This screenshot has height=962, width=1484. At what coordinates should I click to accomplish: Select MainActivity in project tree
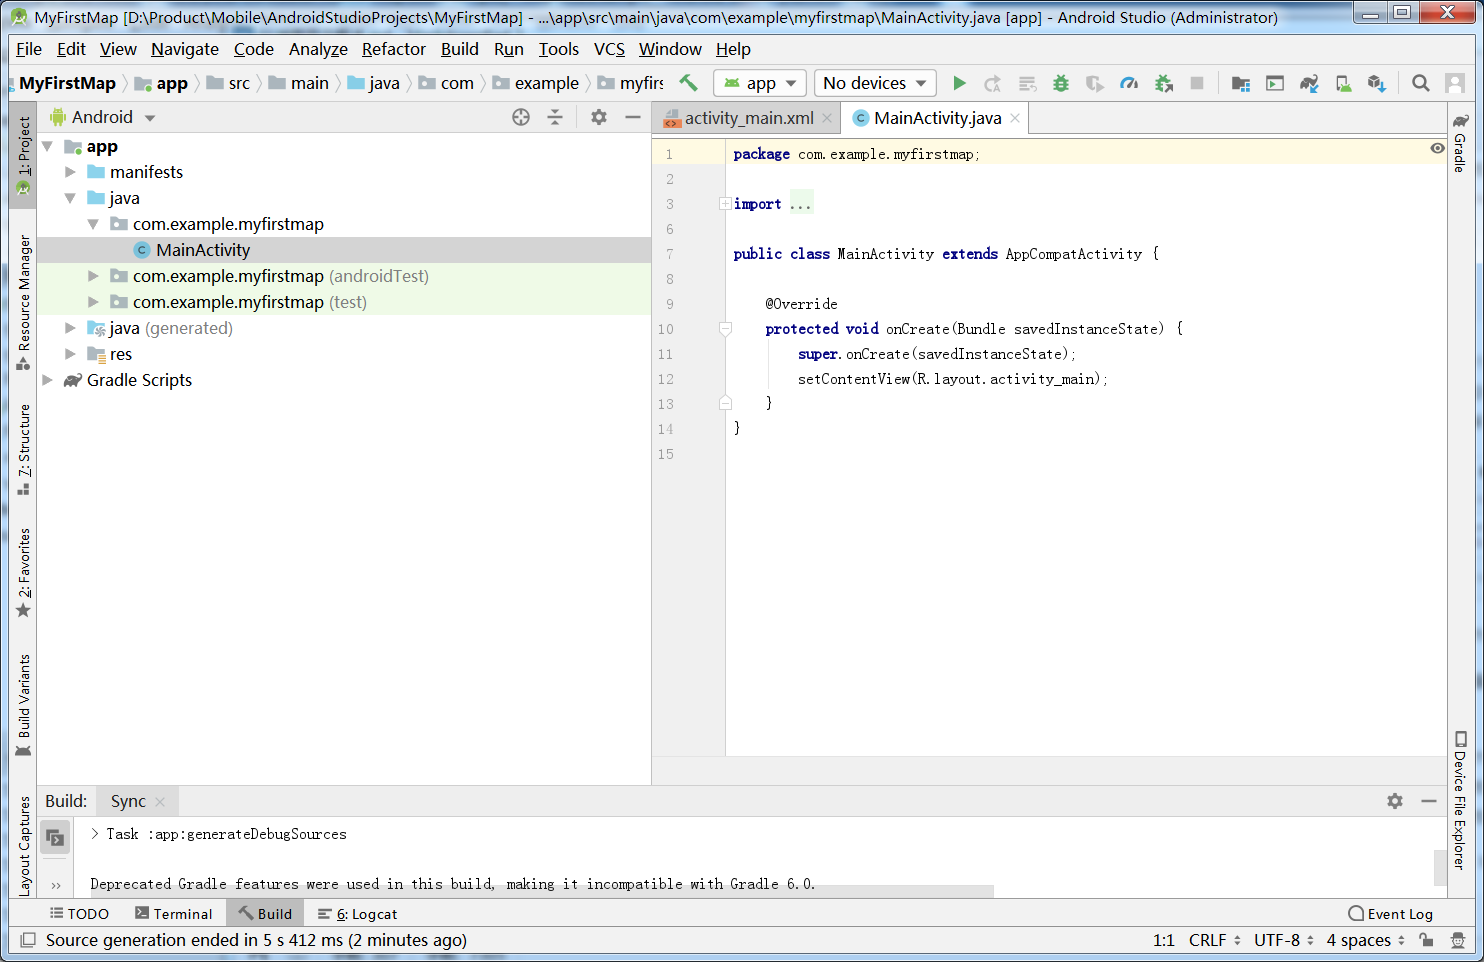coord(203,250)
